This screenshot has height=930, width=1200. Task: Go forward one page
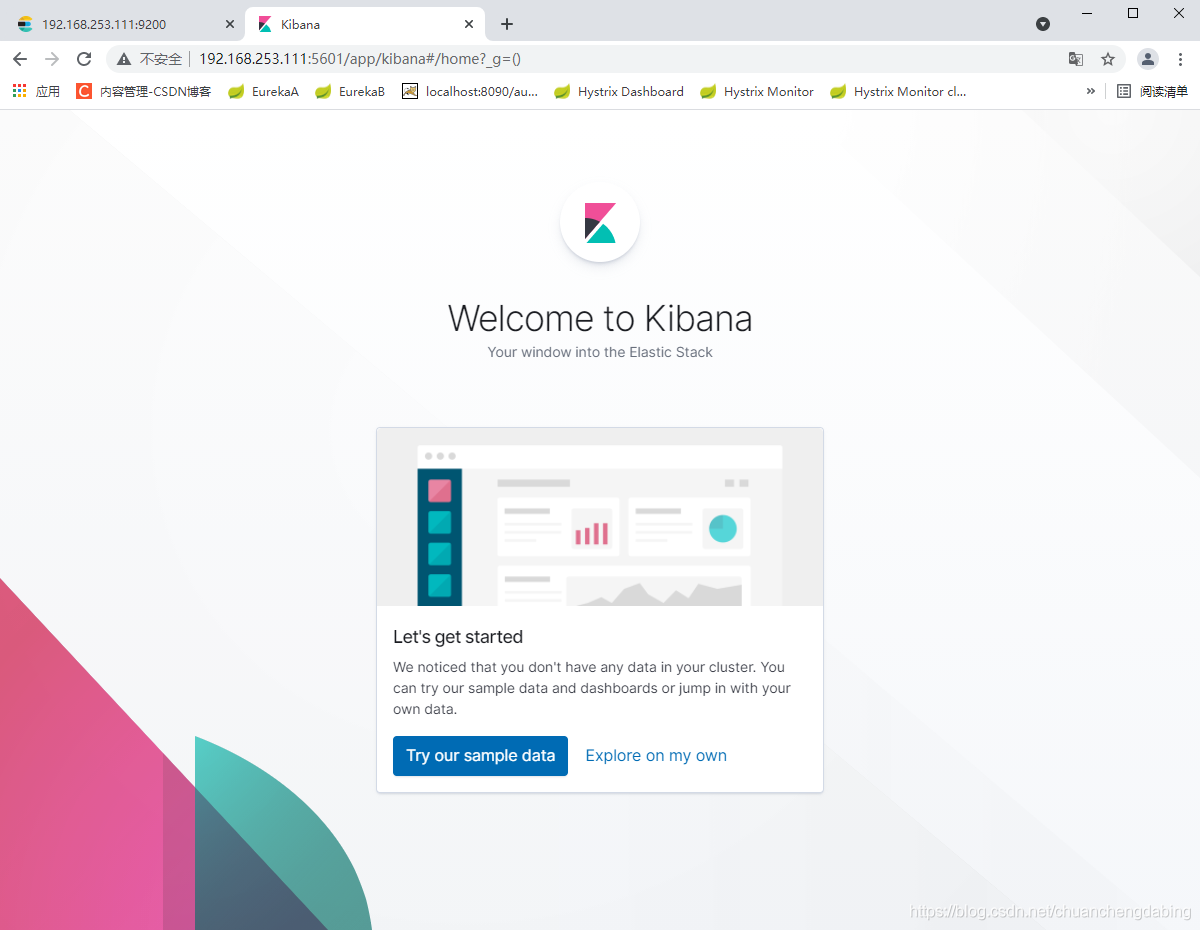(52, 59)
